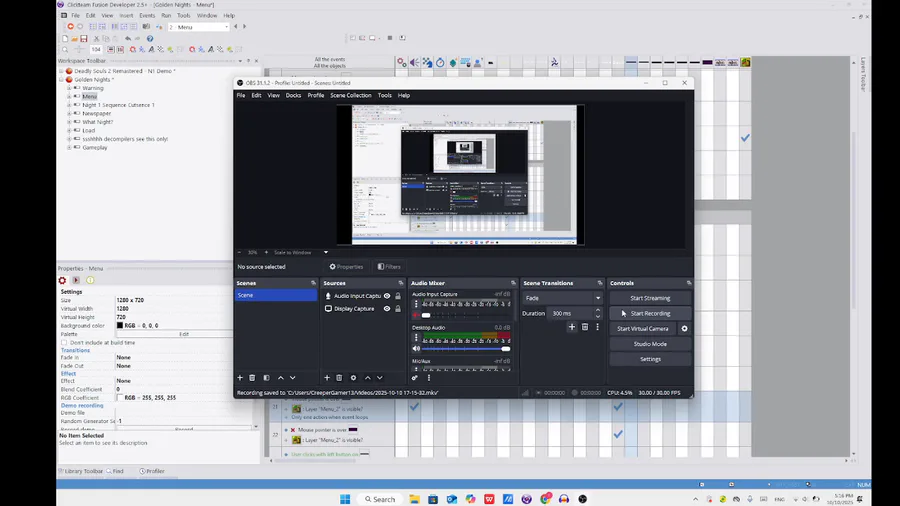Open OBS Studio from Windows taskbar

[583, 499]
